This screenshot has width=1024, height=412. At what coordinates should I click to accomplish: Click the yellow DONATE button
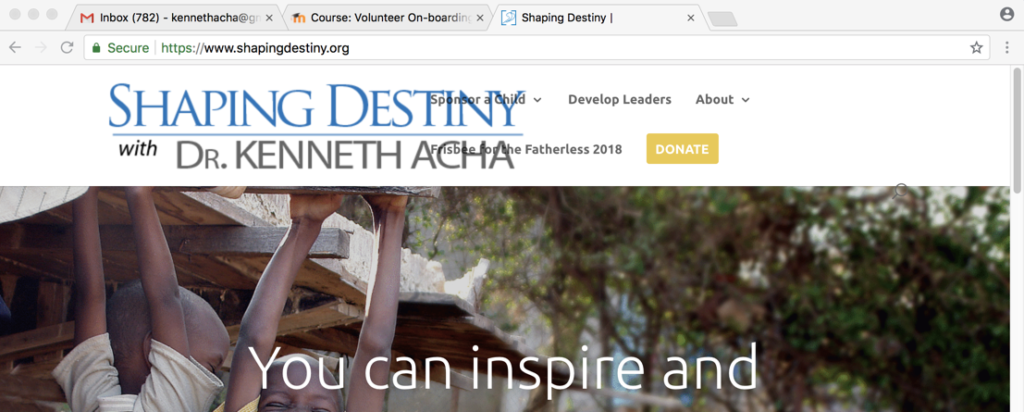pos(682,149)
